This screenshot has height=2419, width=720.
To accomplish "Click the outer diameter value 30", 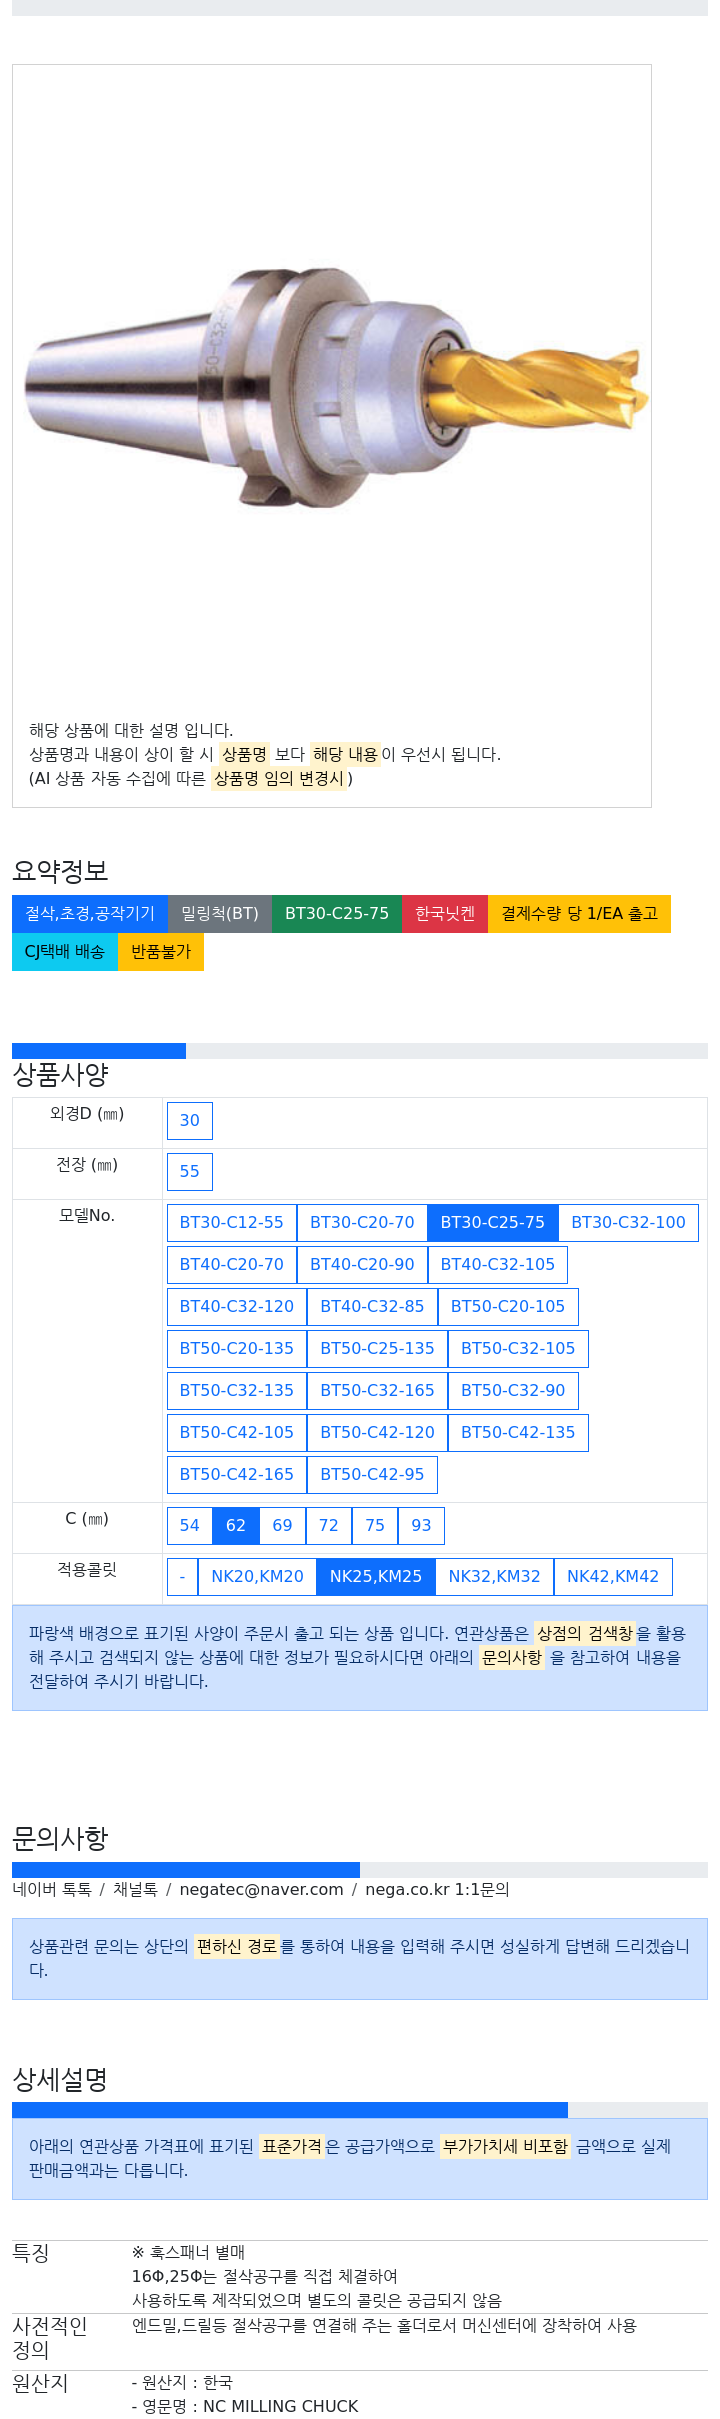I will click(x=189, y=1120).
